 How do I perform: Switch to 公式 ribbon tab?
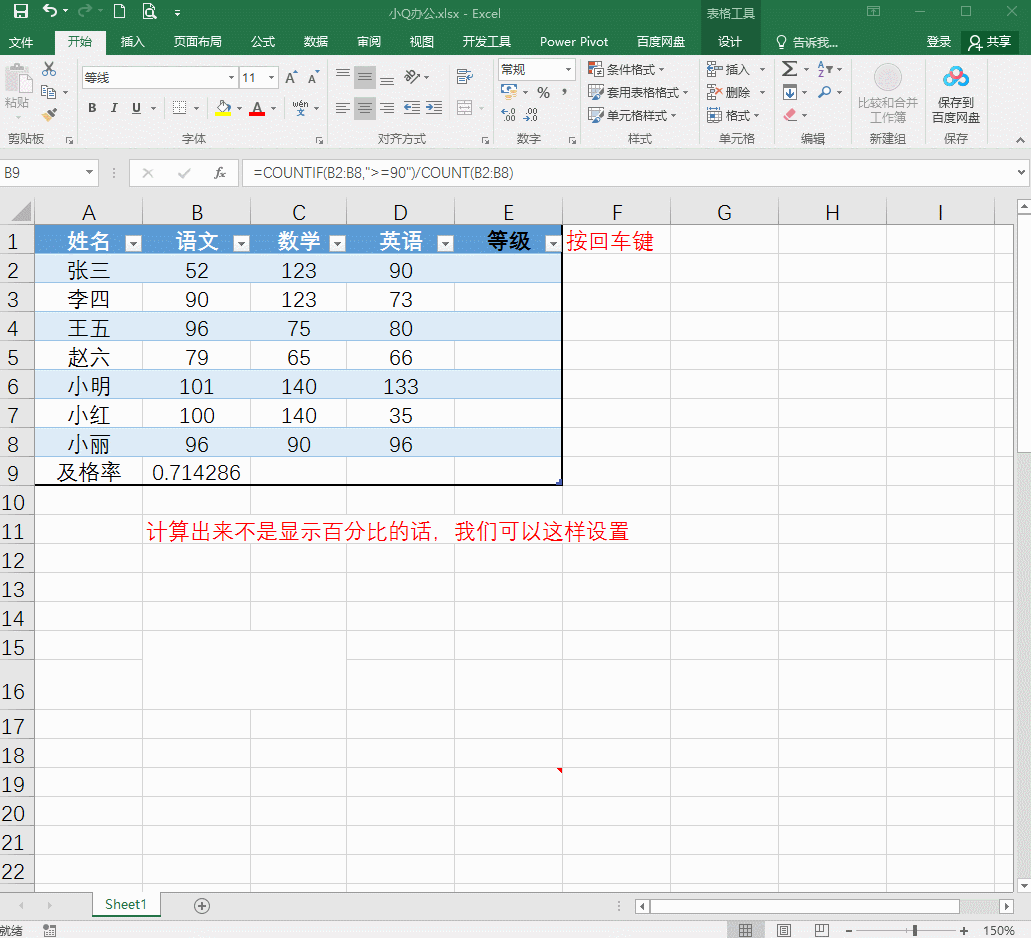point(262,41)
